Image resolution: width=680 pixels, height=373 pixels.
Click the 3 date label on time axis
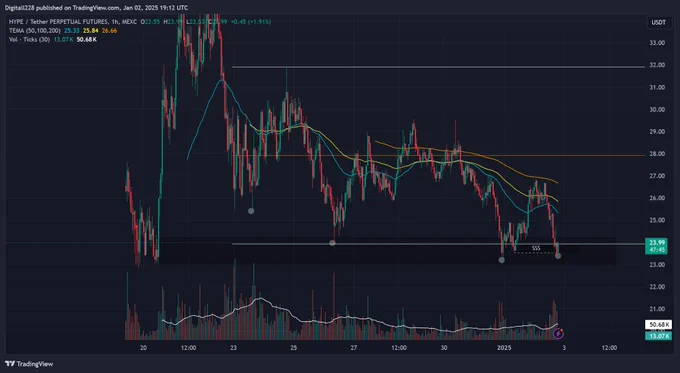click(x=564, y=348)
